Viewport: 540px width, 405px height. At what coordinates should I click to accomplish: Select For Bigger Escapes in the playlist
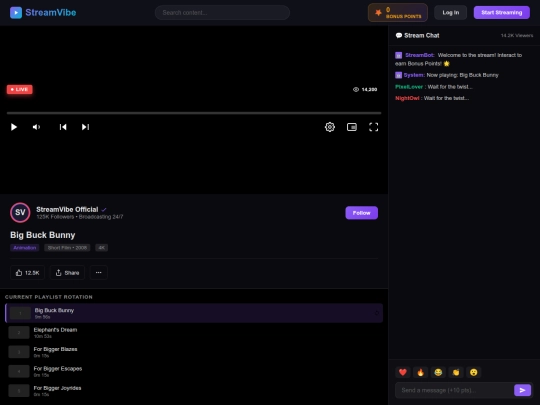click(194, 371)
